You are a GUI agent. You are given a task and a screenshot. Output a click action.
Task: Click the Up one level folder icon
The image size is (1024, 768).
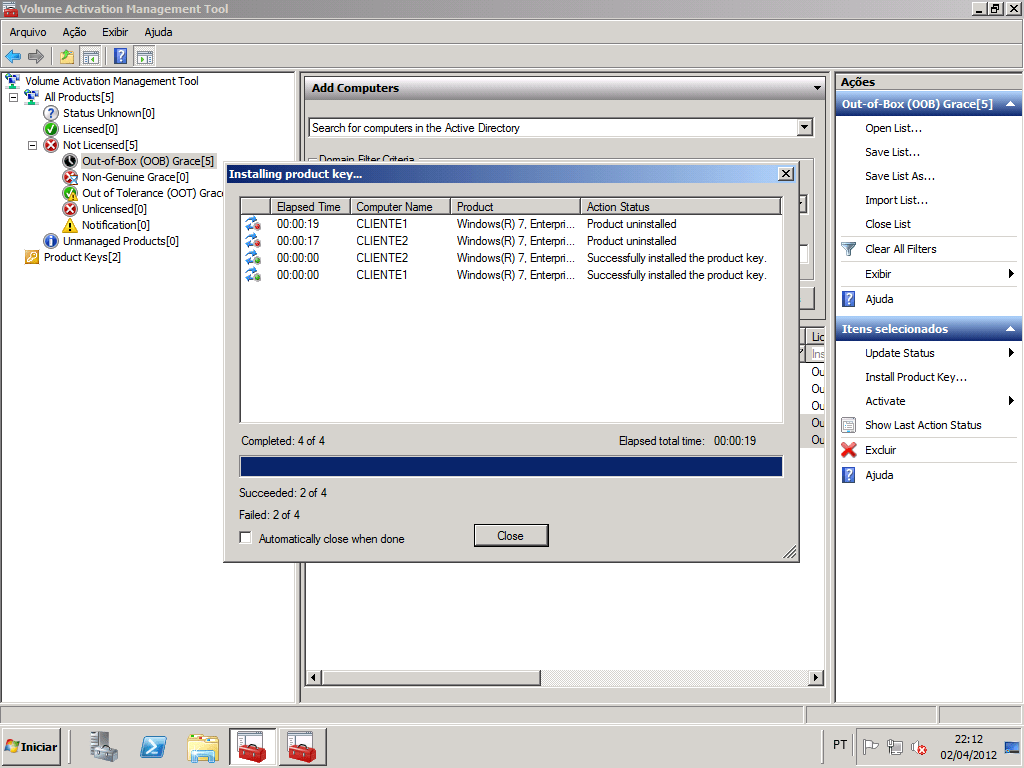click(x=67, y=57)
